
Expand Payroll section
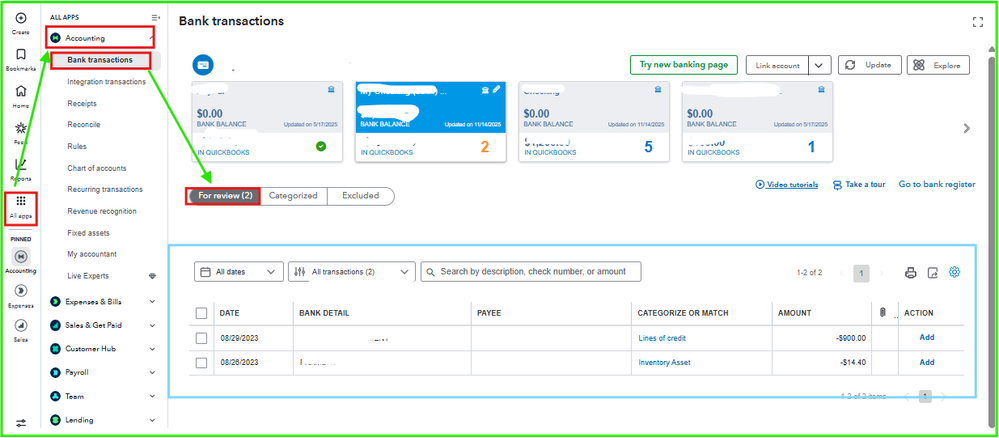coord(152,372)
